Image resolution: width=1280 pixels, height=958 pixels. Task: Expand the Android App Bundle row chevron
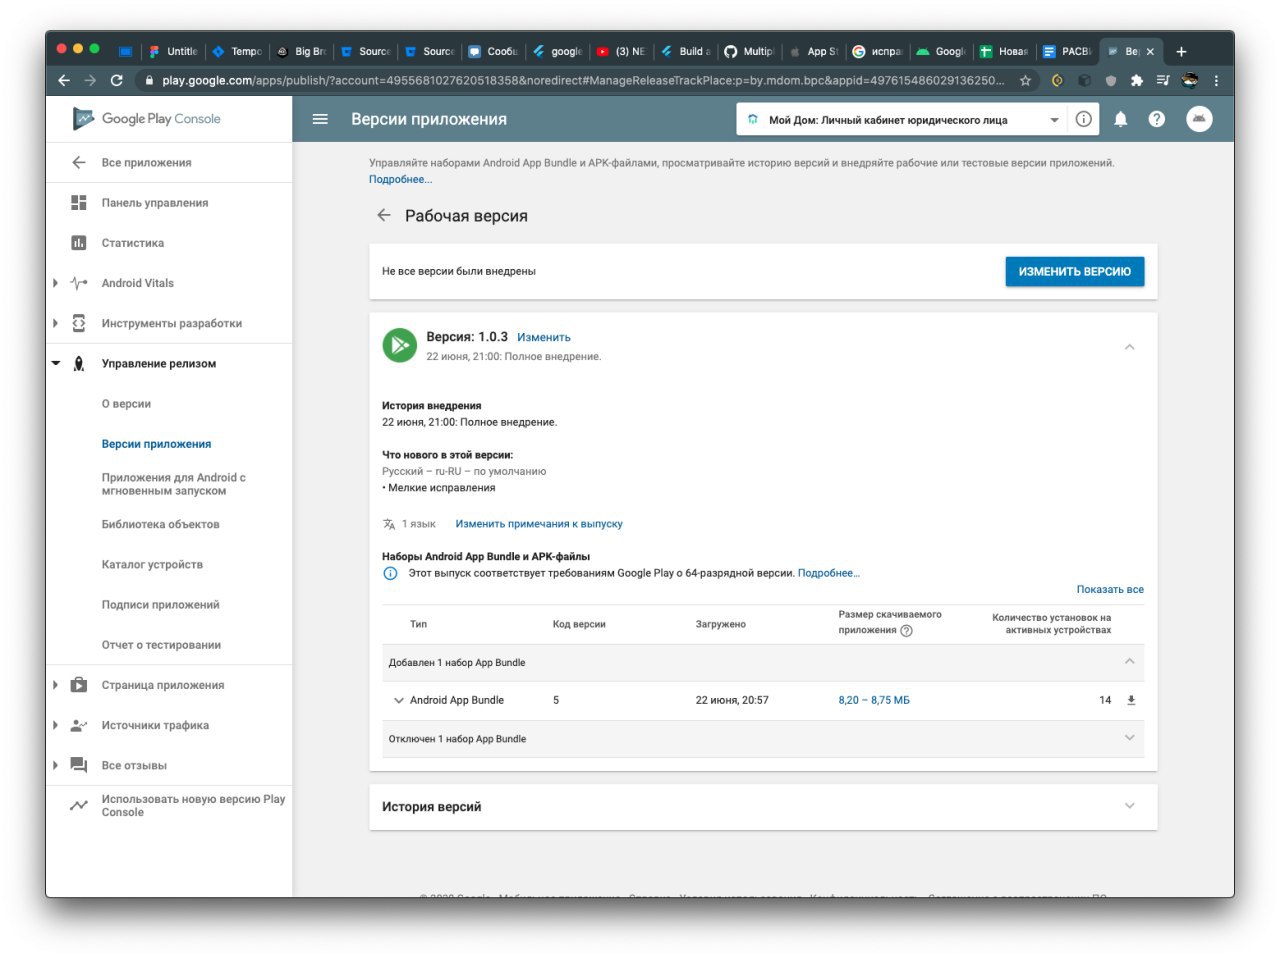[x=398, y=700]
